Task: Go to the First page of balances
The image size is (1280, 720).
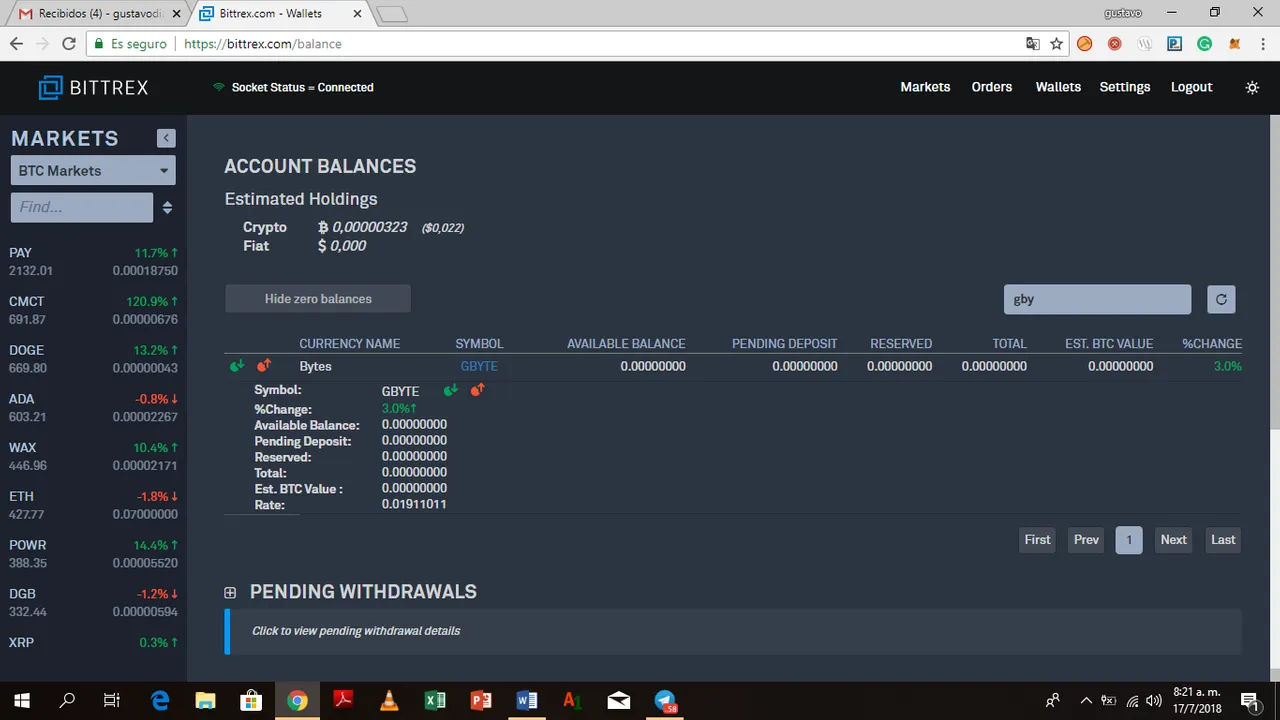Action: tap(1037, 540)
